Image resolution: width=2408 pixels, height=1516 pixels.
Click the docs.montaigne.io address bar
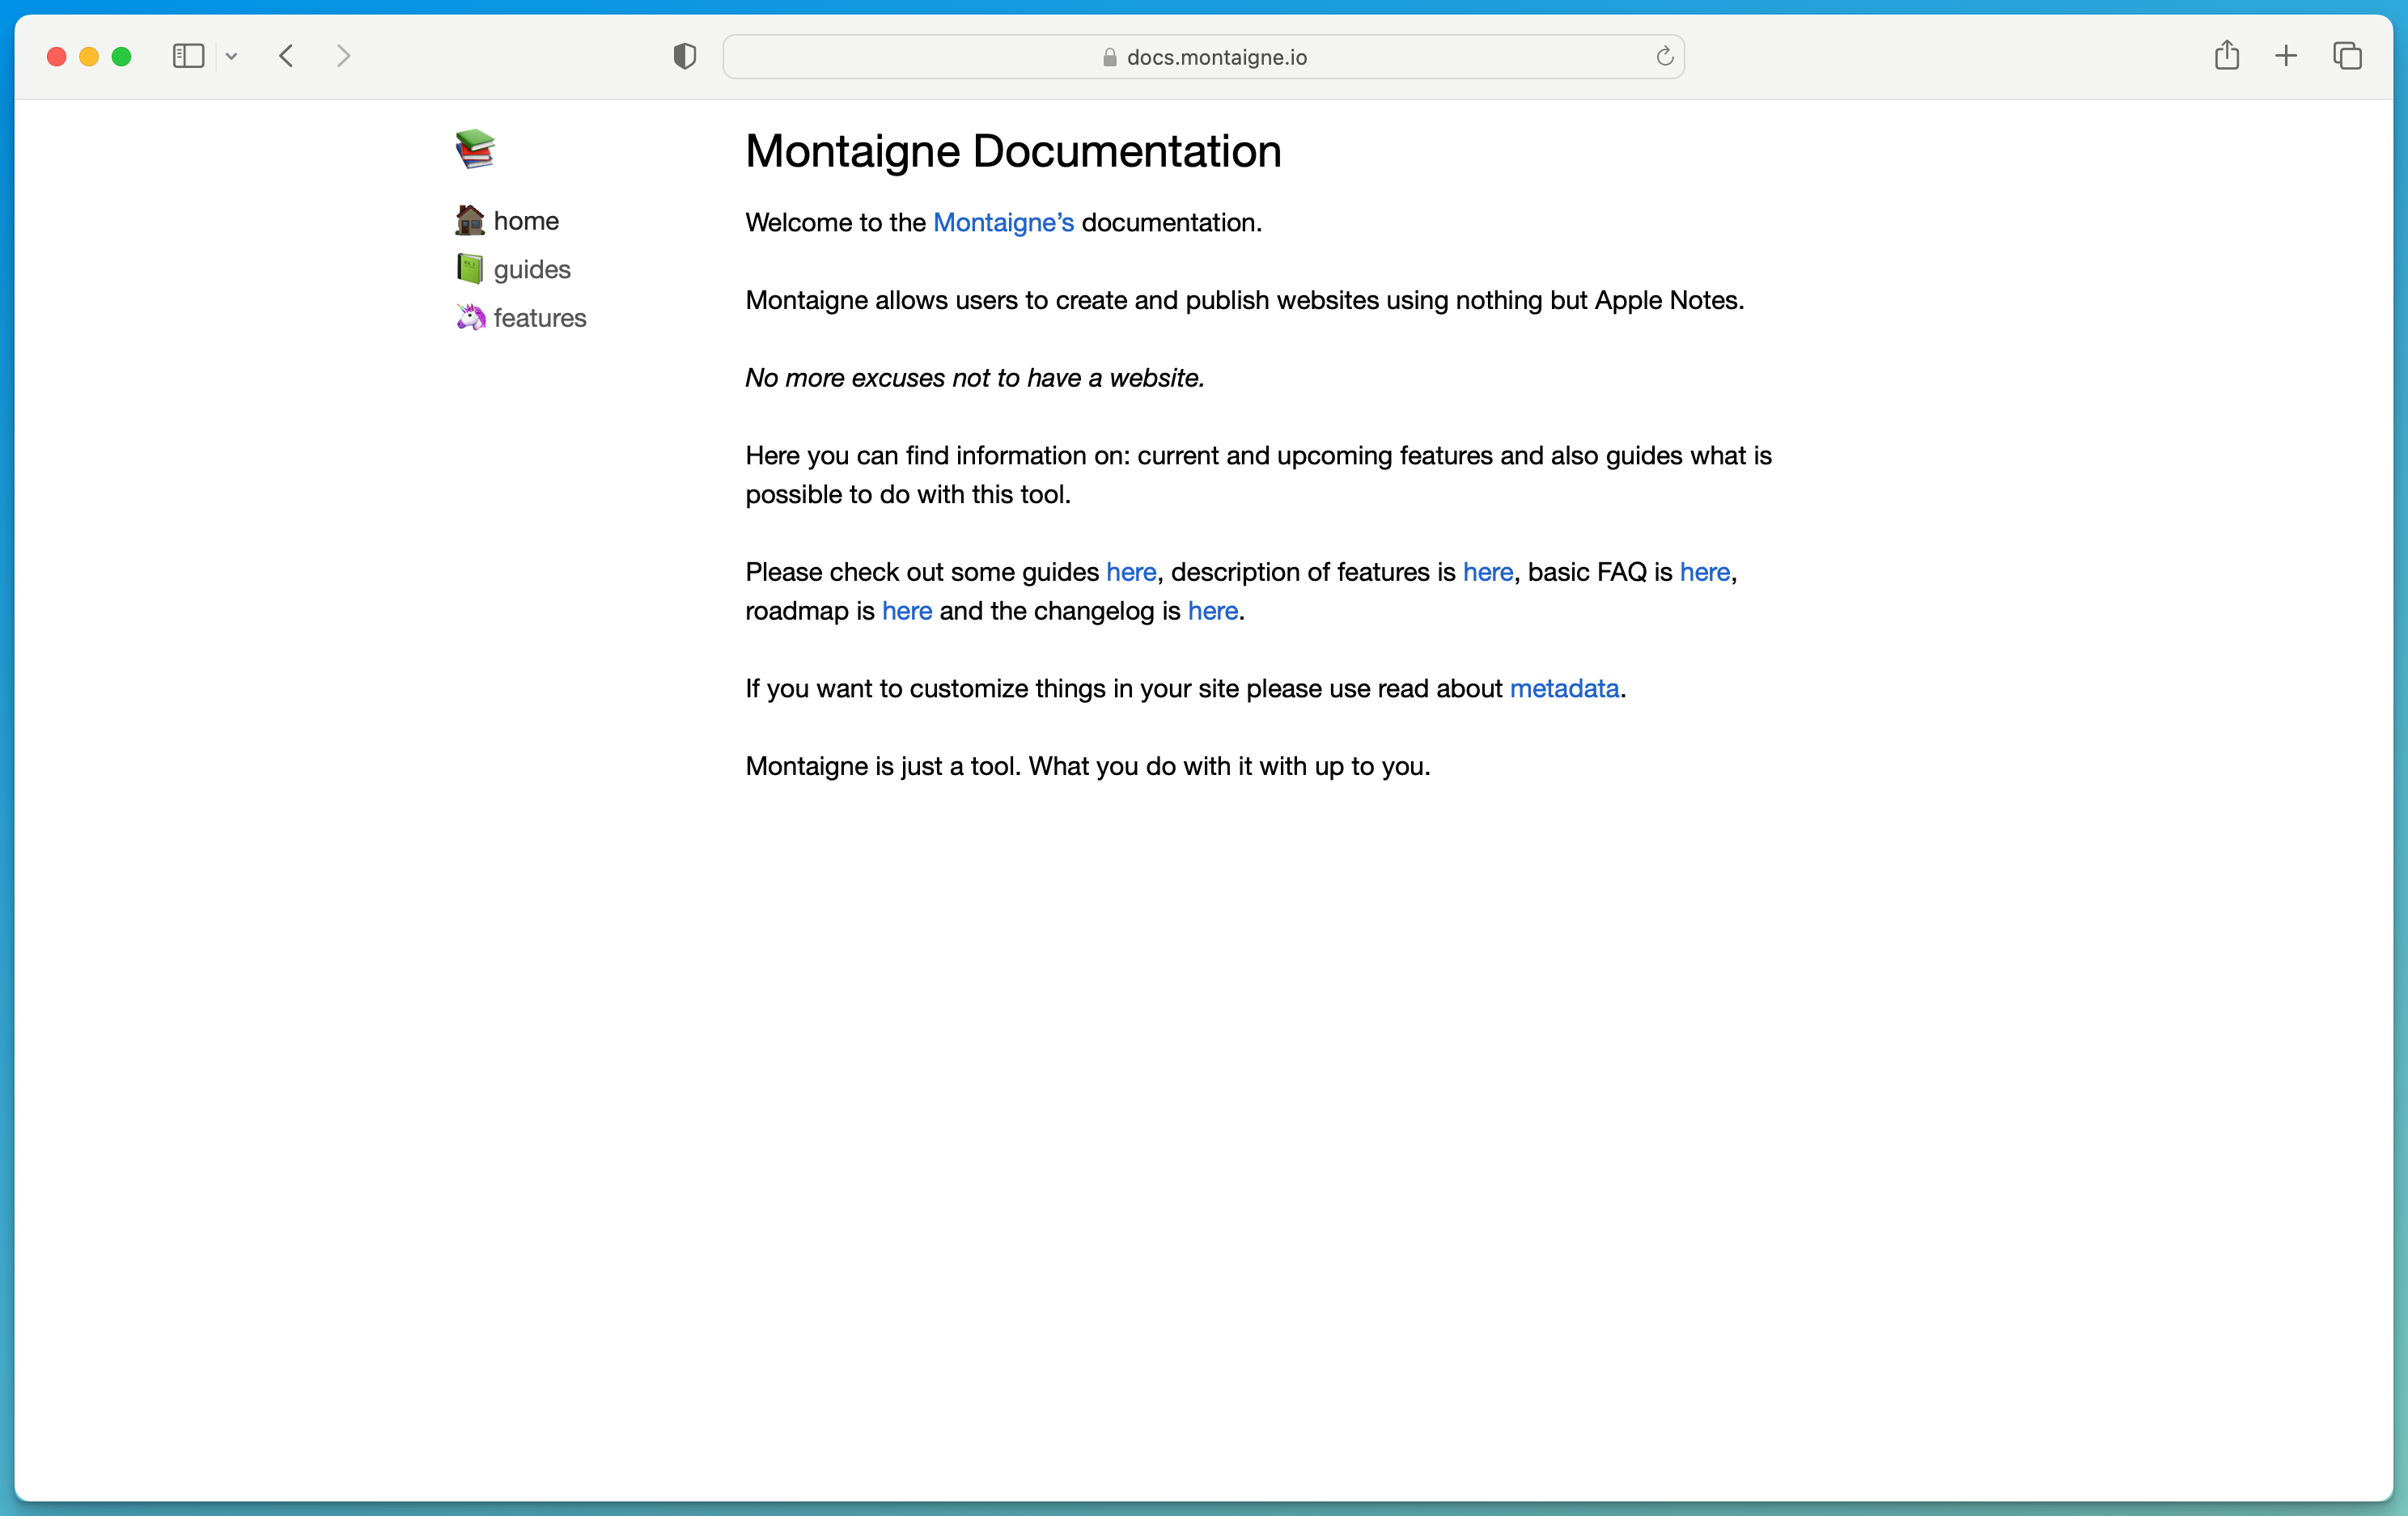[1203, 57]
